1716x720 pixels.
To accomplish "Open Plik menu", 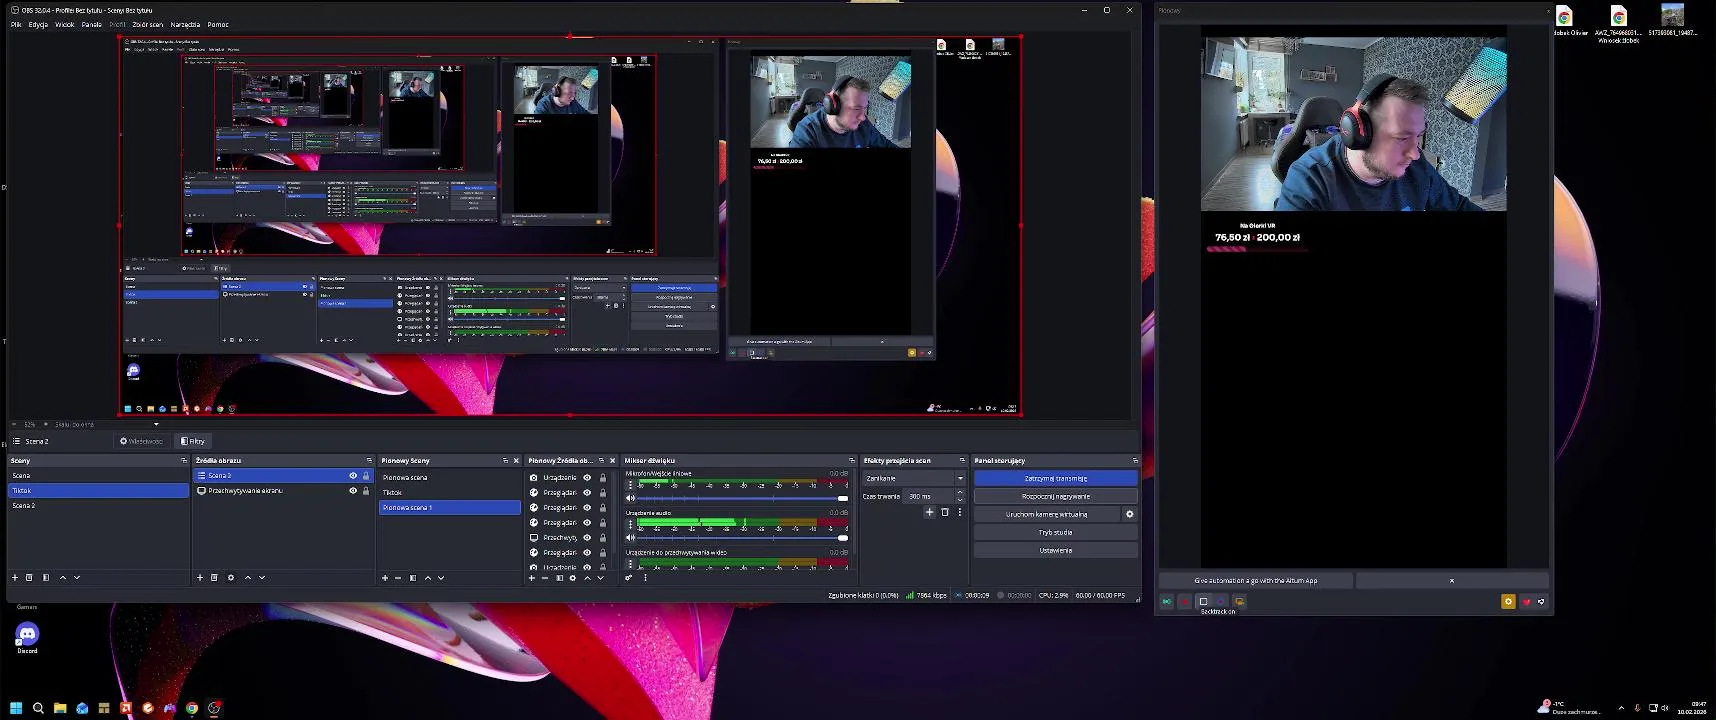I will pyautogui.click(x=16, y=24).
